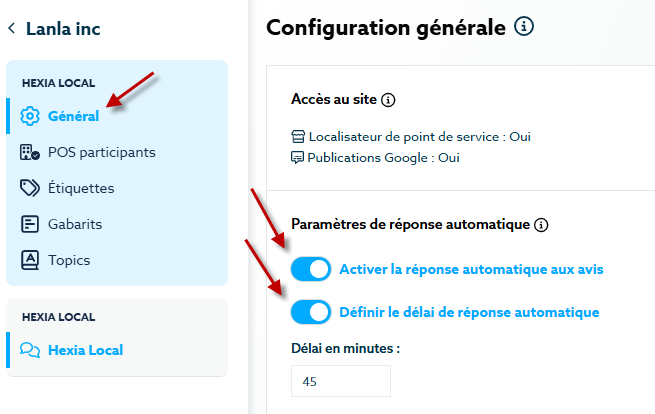This screenshot has width=655, height=414.
Task: Click the Étiquettes tag icon
Action: click(30, 188)
